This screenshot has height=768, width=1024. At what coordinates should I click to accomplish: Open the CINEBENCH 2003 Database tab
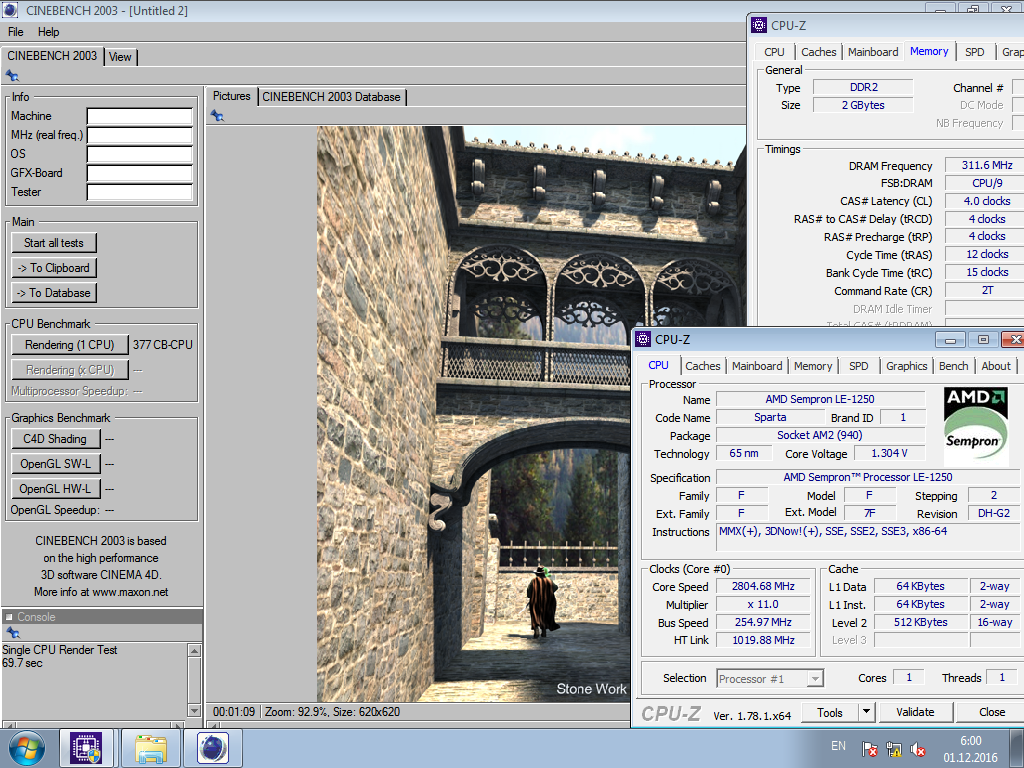[x=331, y=97]
